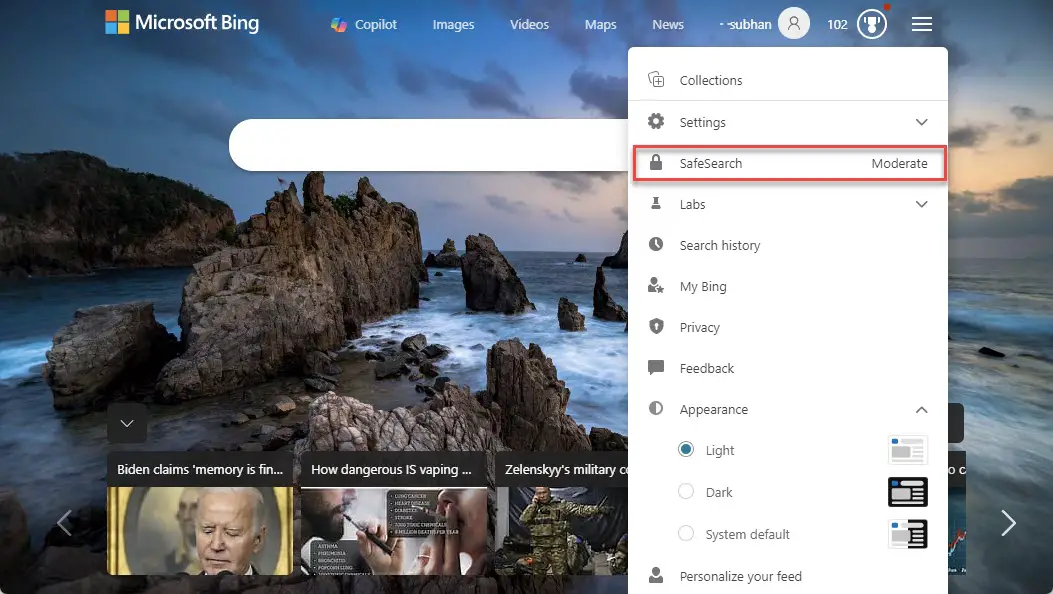Open Zelenskyy's military news headline
The image size is (1053, 594).
click(x=566, y=469)
